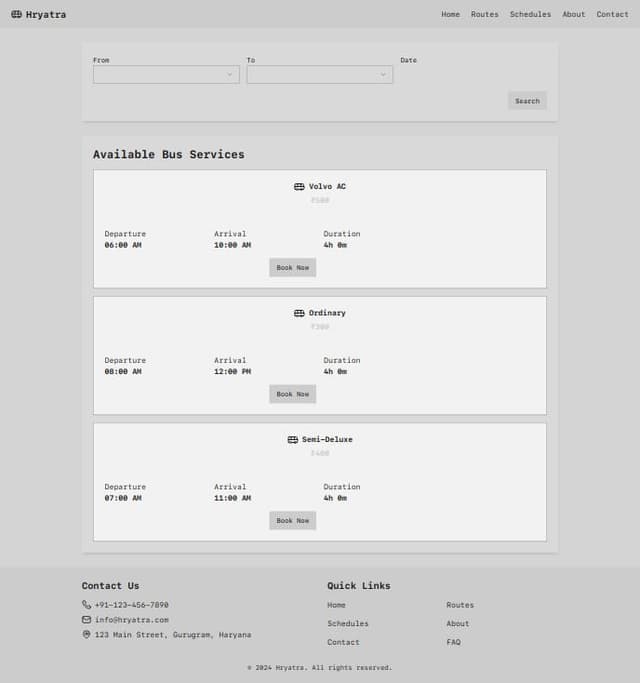Book the Ordinary bus service

pyautogui.click(x=292, y=394)
